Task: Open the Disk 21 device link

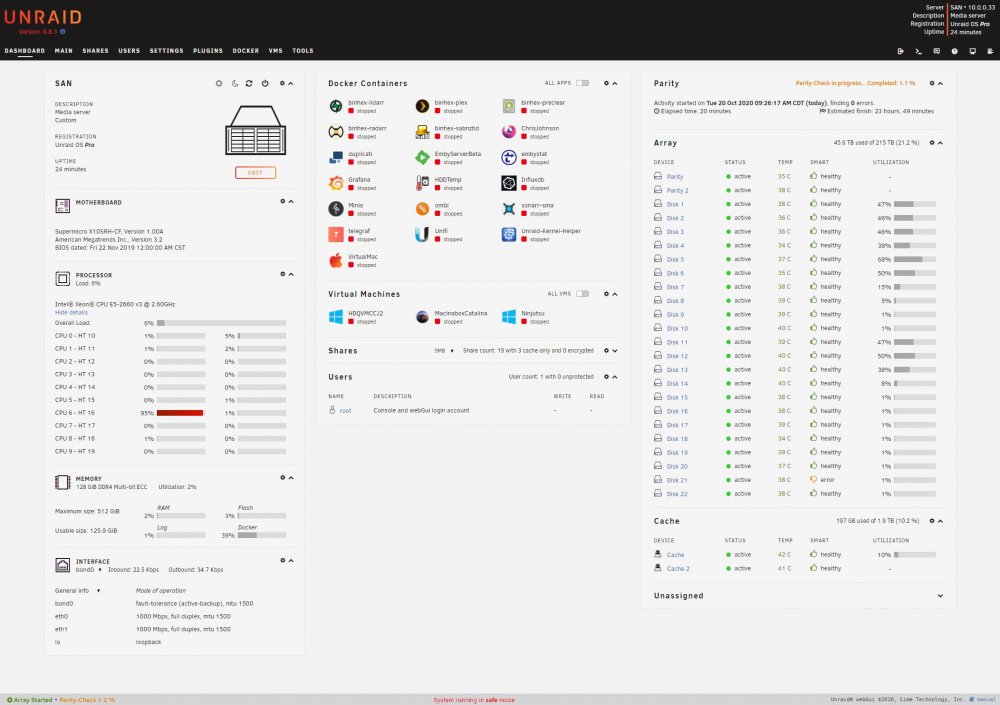Action: [677, 480]
